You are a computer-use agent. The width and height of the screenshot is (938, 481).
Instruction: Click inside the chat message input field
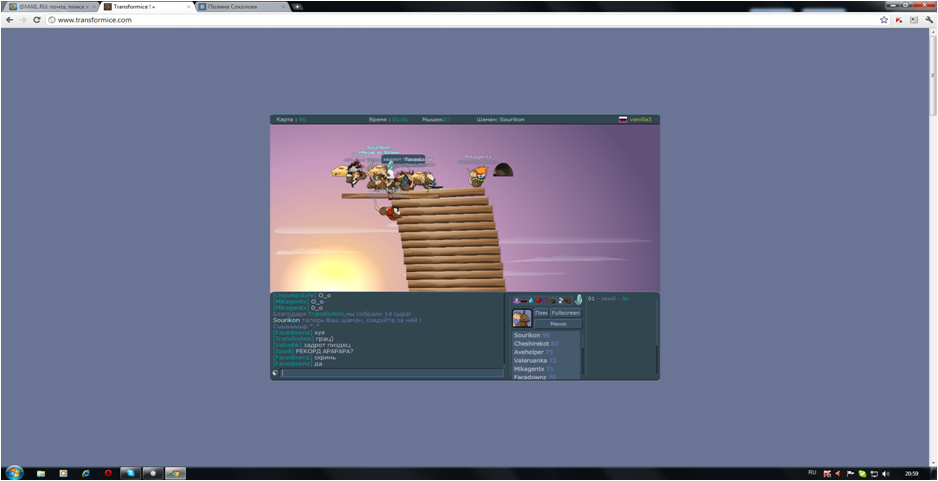[x=392, y=373]
